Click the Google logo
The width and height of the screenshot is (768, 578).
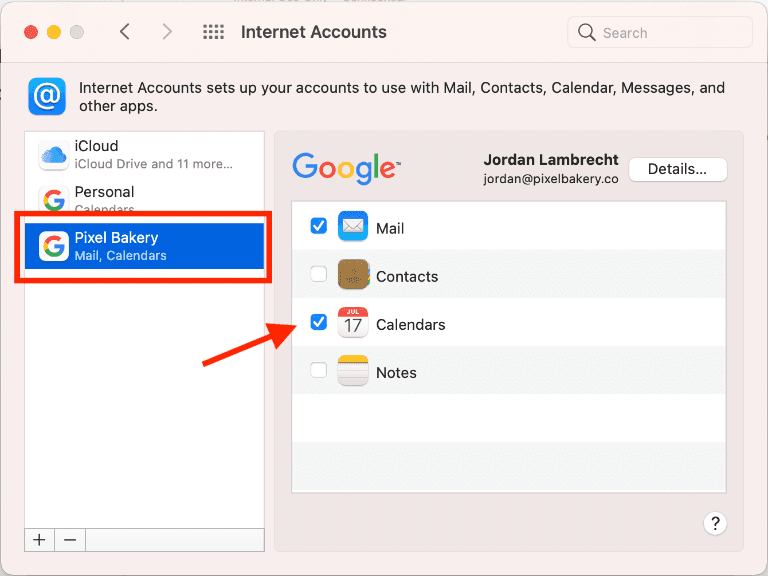[346, 169]
